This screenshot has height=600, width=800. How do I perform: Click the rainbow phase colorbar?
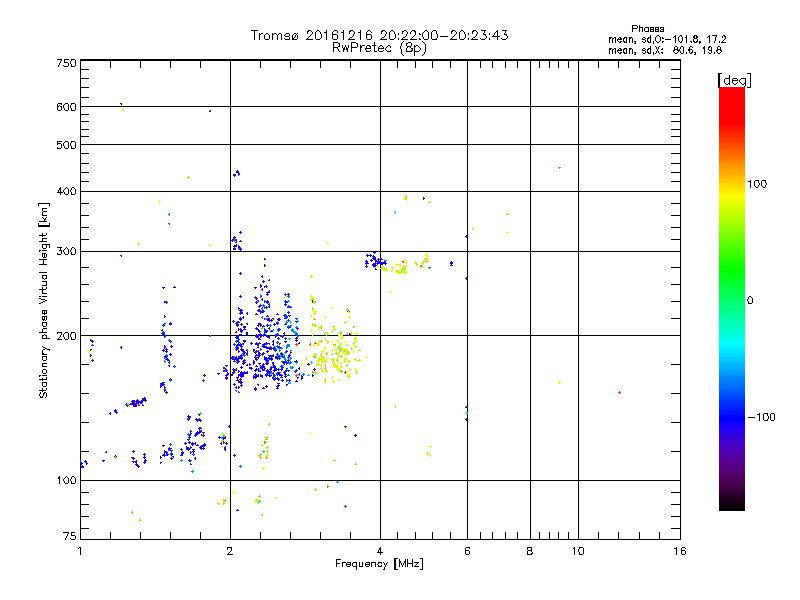tap(732, 298)
